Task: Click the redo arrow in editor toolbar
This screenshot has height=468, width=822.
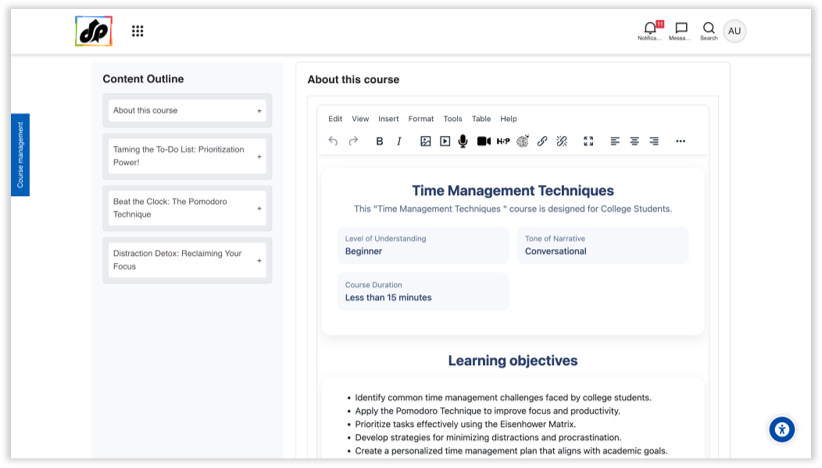Action: point(353,141)
